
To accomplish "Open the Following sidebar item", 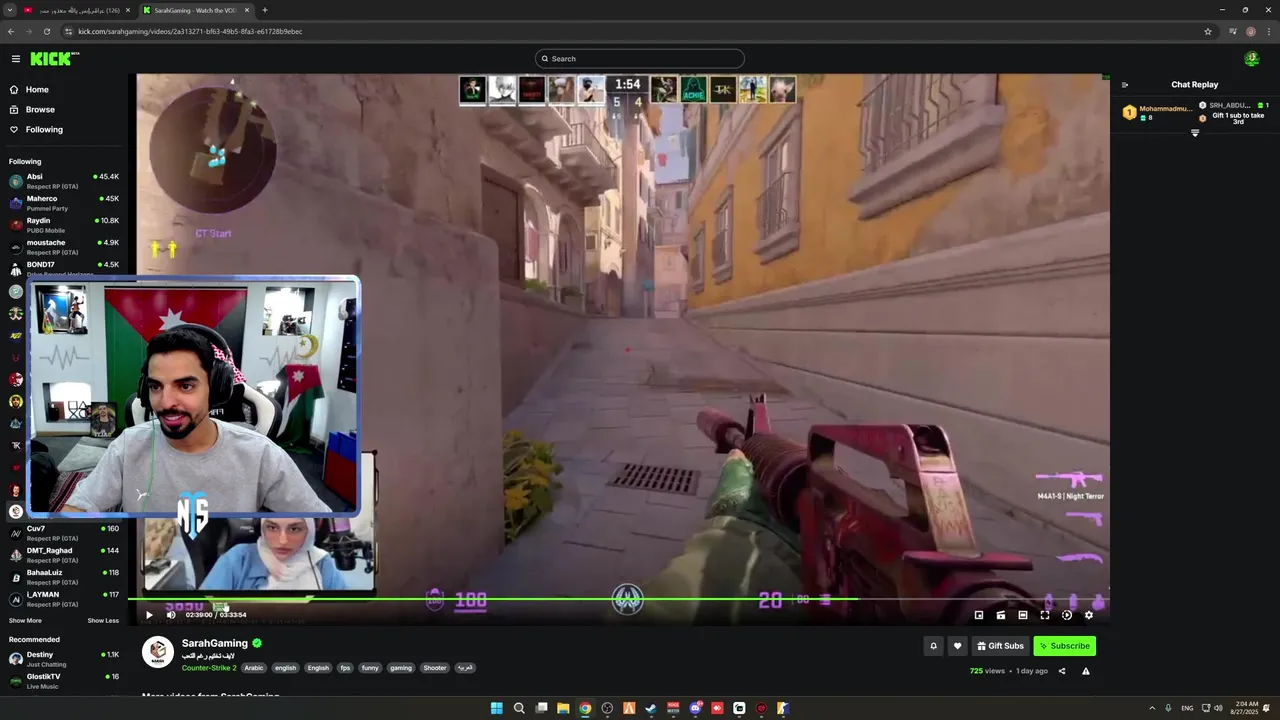I will (x=64, y=130).
